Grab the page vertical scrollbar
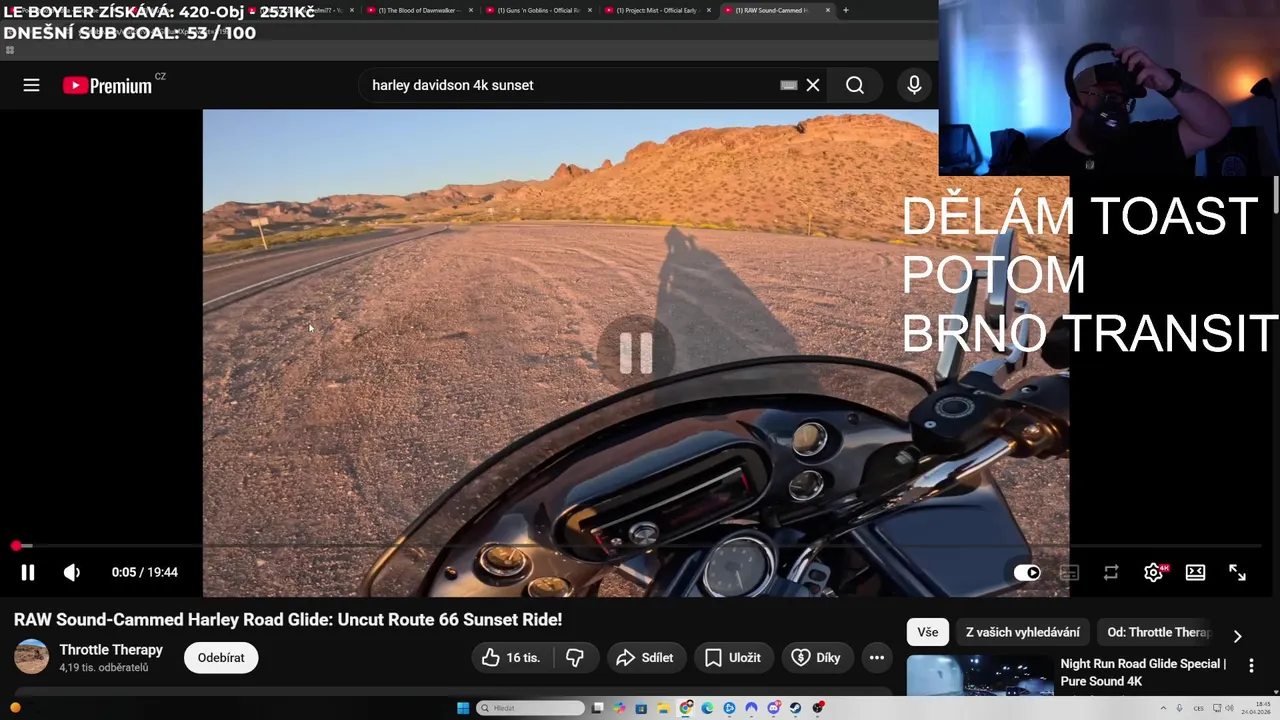This screenshot has width=1280, height=720. tap(1276, 195)
